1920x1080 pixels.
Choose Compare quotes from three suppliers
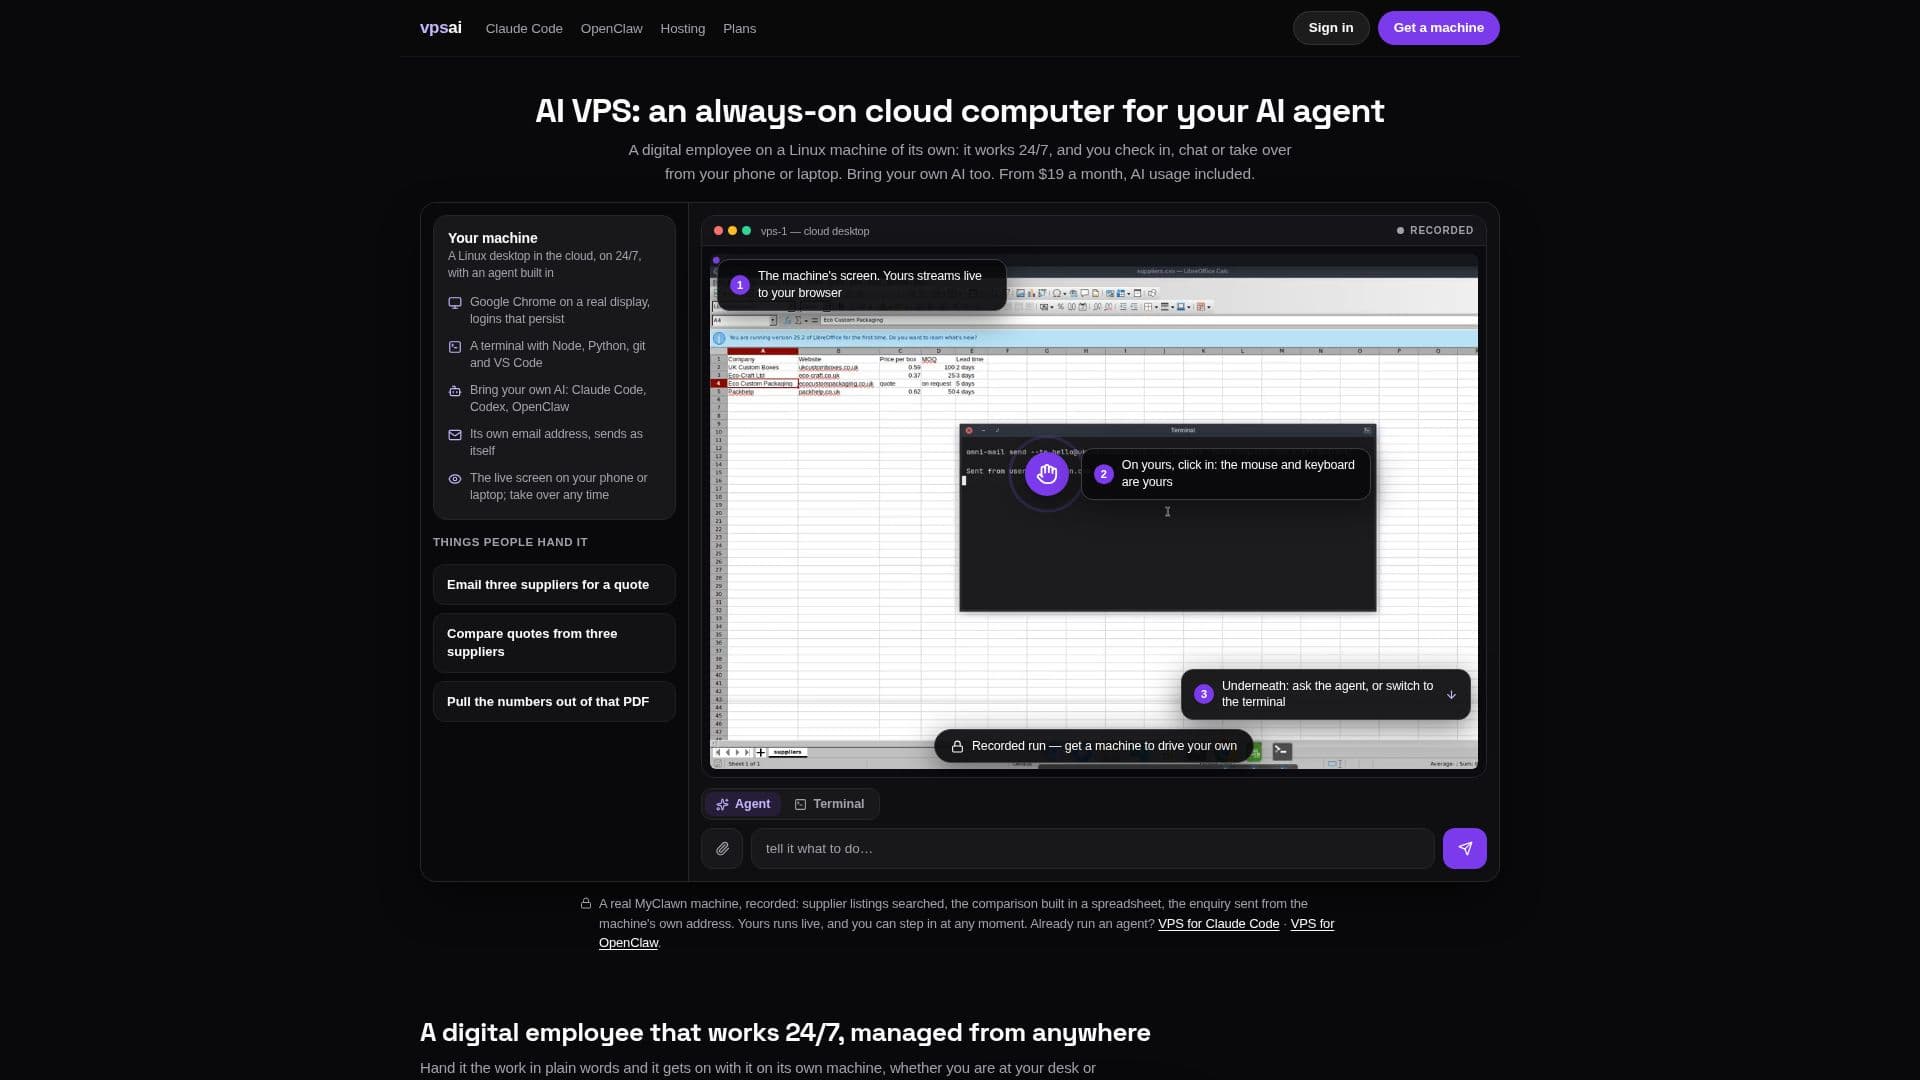554,643
